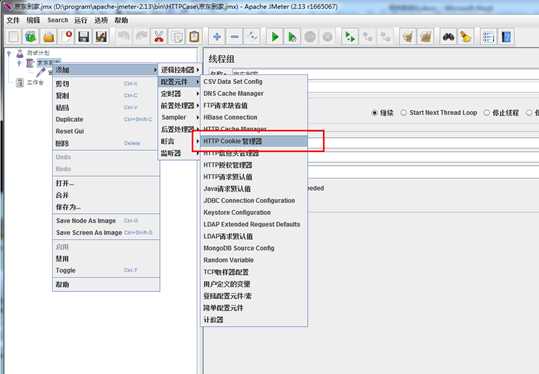Collapse the test plan tree node

pos(9,53)
